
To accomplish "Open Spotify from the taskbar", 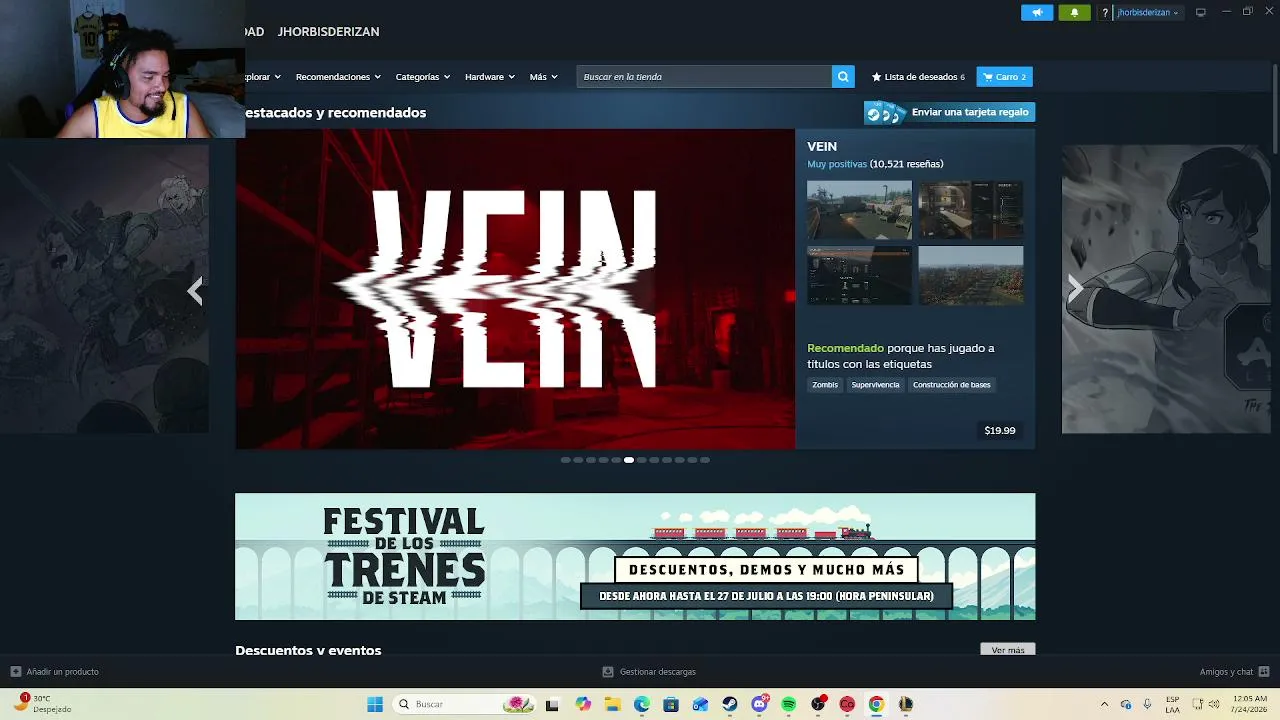I will (789, 704).
